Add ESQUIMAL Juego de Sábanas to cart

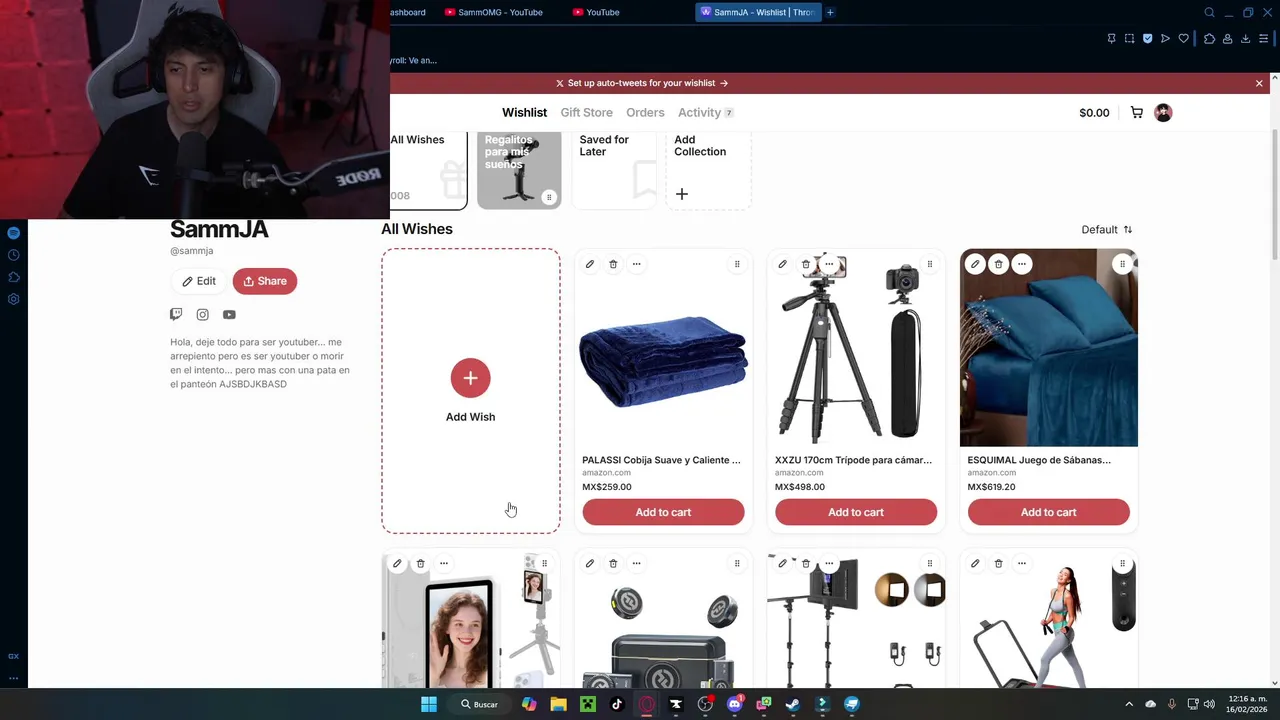tap(1049, 512)
